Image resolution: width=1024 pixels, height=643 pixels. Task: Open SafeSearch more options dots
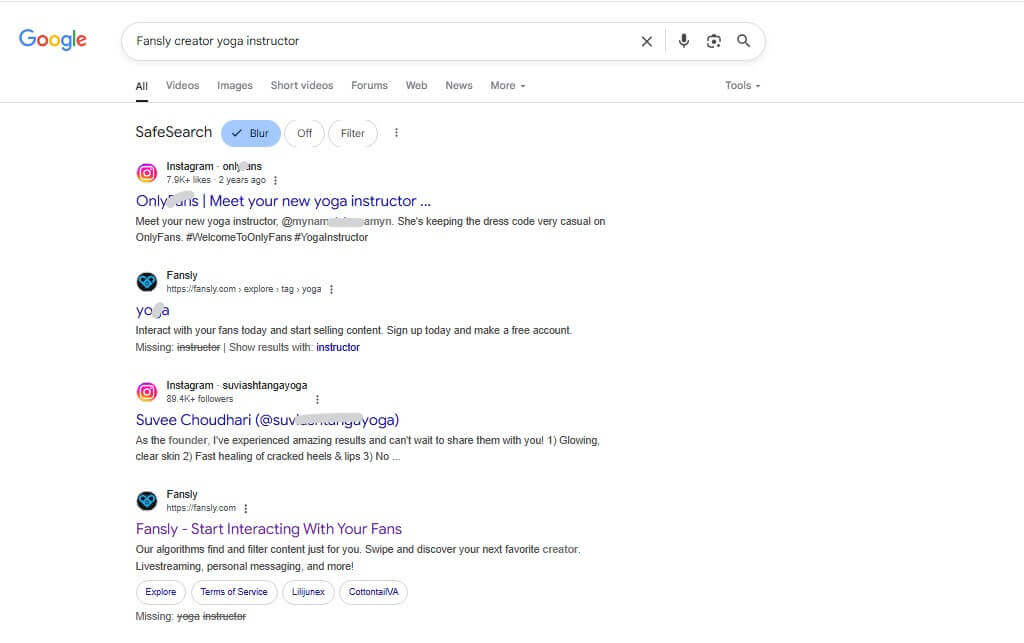click(x=396, y=133)
